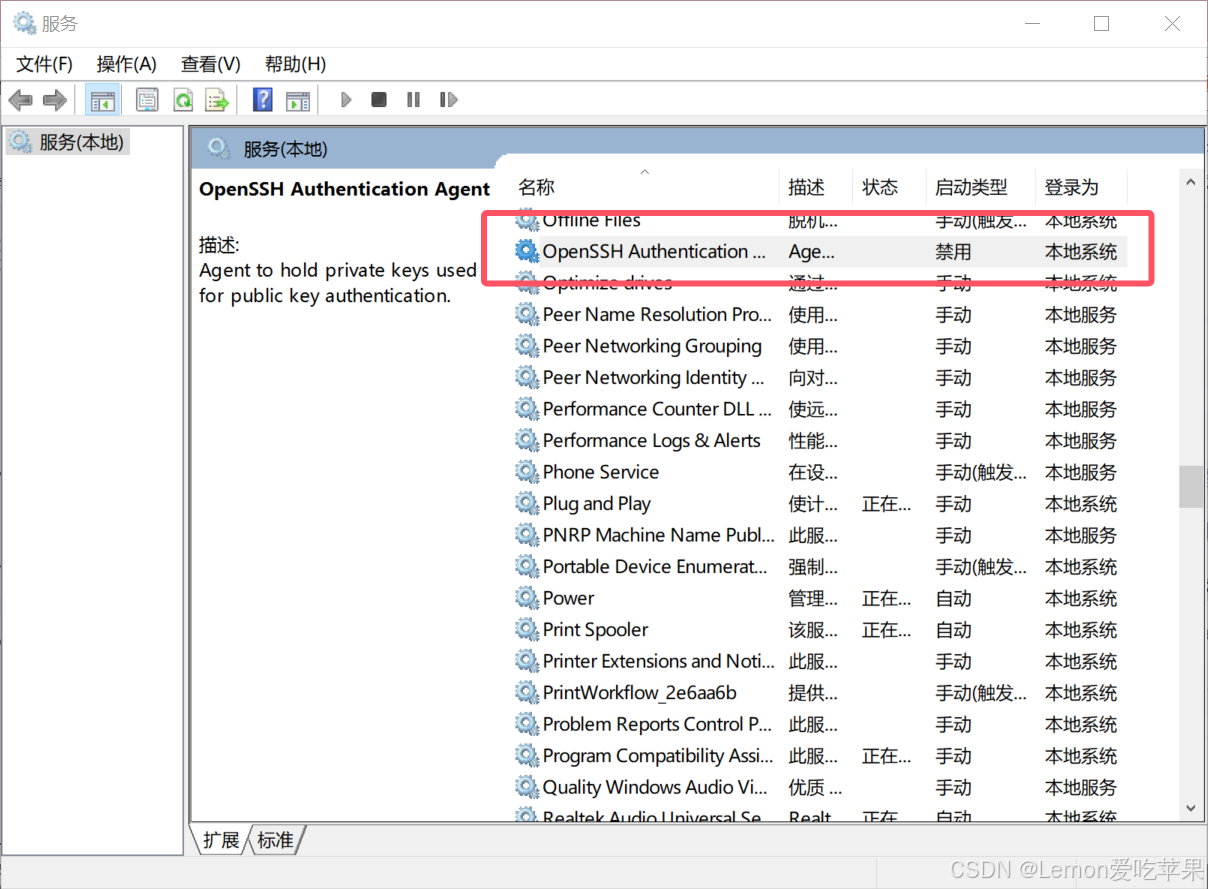Click the Back arrow toolbar icon
Screen dimensions: 1208x889
(20, 100)
